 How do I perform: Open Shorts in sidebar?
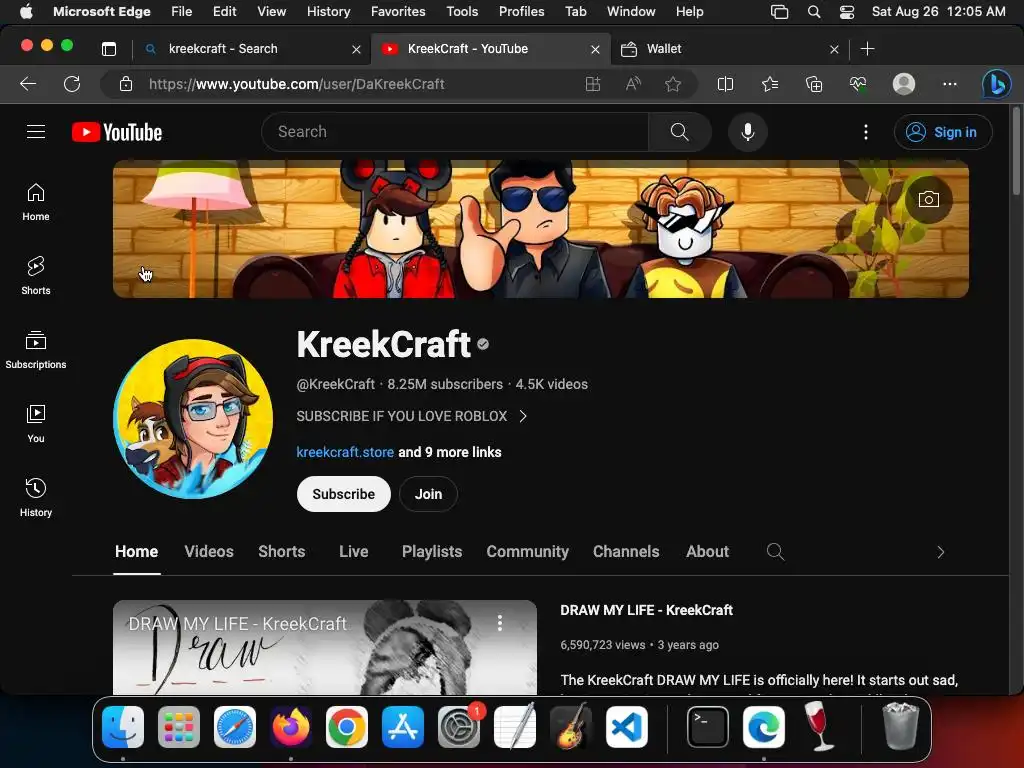[36, 276]
